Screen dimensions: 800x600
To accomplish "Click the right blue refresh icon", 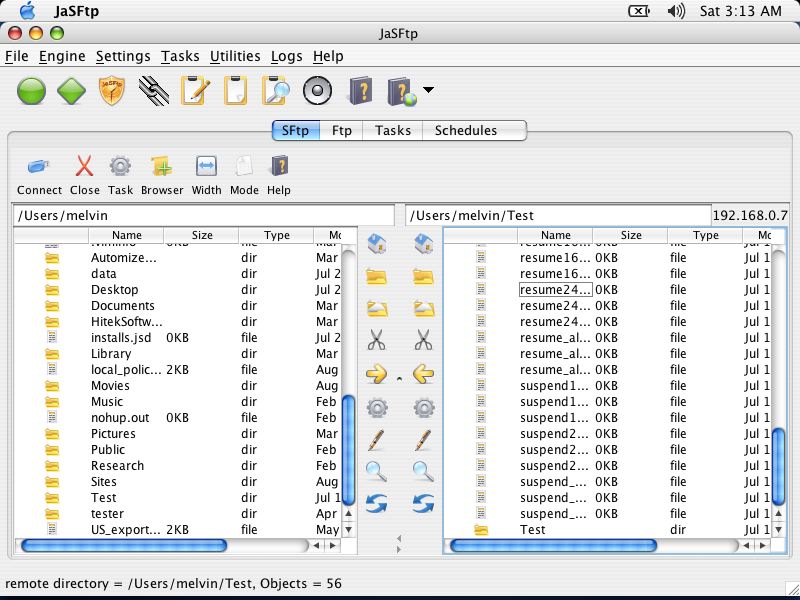I will 423,504.
